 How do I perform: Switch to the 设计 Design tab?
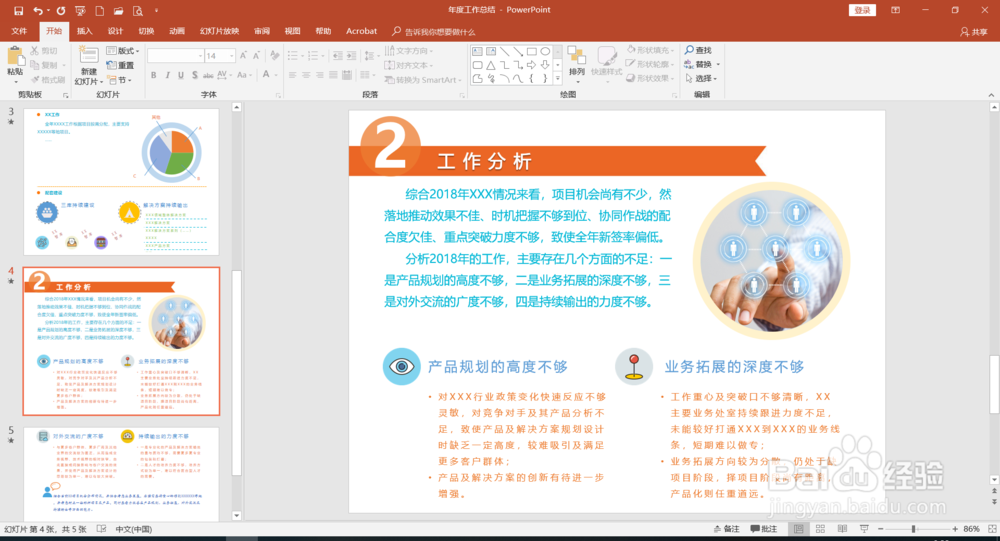tap(115, 31)
